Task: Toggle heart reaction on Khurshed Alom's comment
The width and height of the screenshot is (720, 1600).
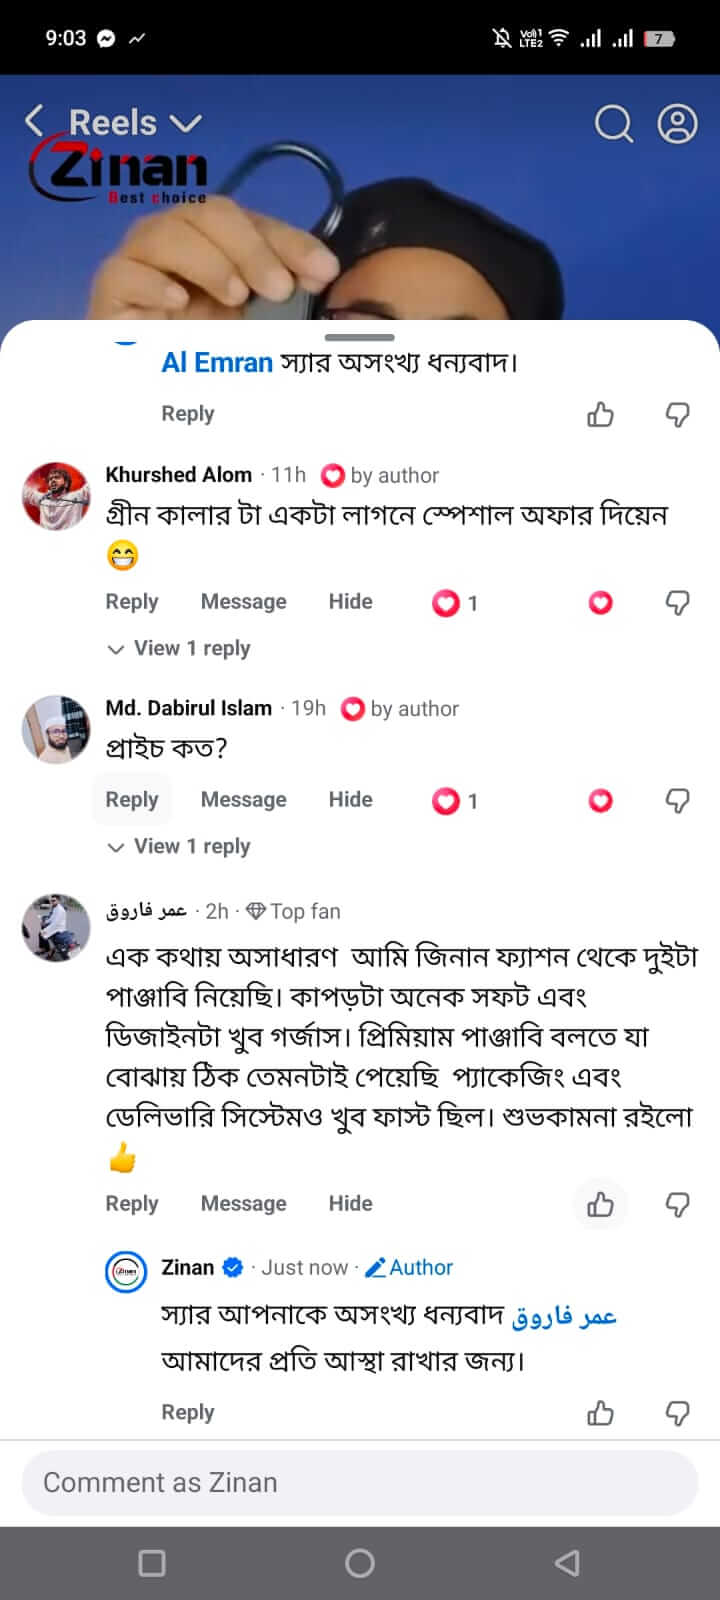Action: pyautogui.click(x=600, y=602)
